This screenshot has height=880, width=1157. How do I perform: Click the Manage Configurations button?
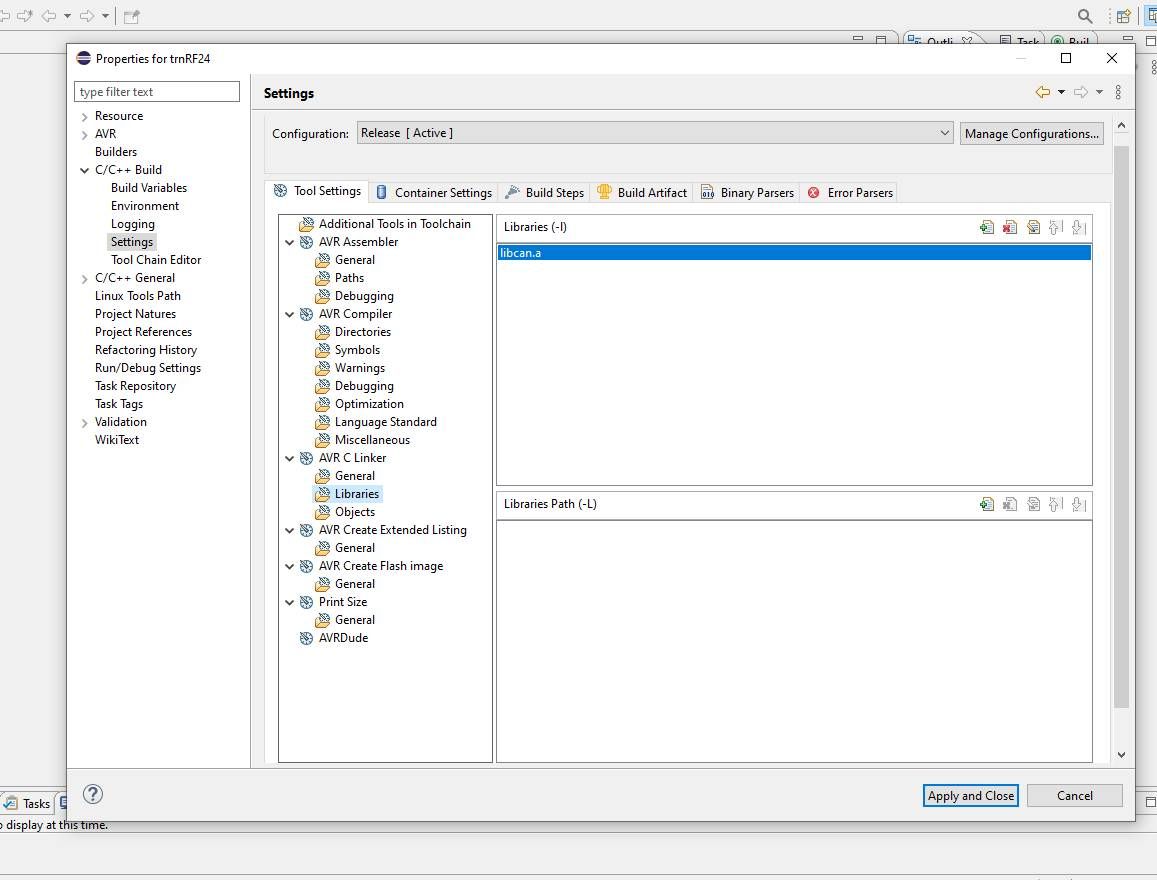point(1032,134)
